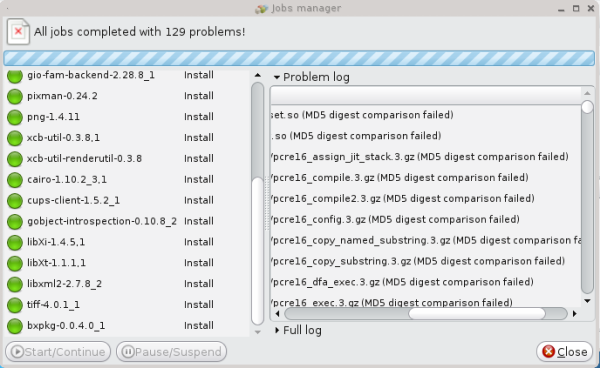Click the Jobs manager title bar icon
This screenshot has width=600, height=368.
pos(262,8)
